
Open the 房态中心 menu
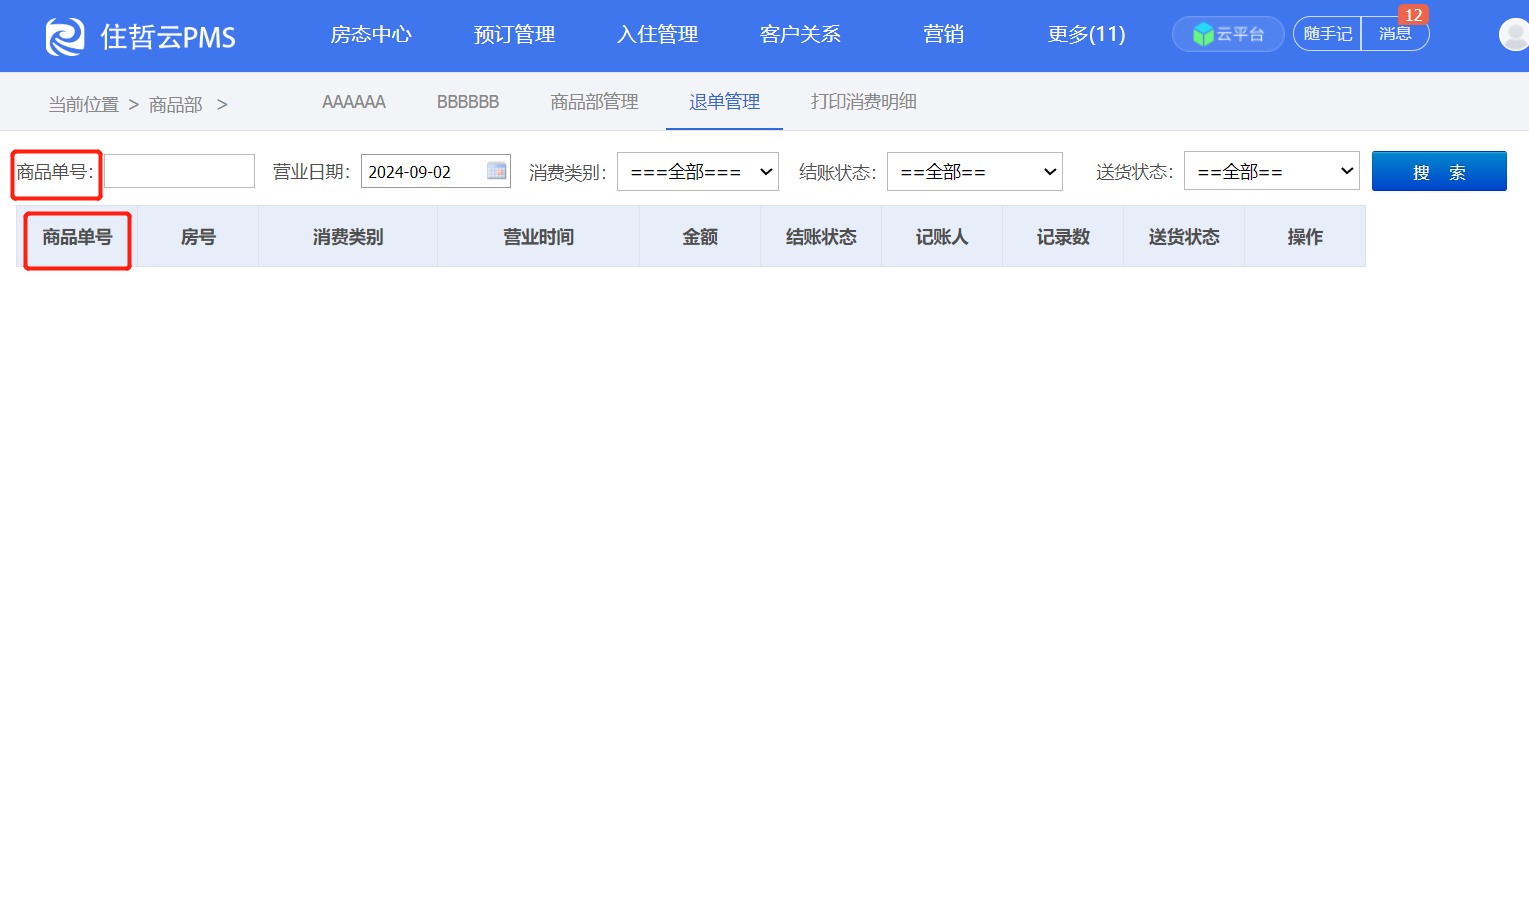[371, 35]
